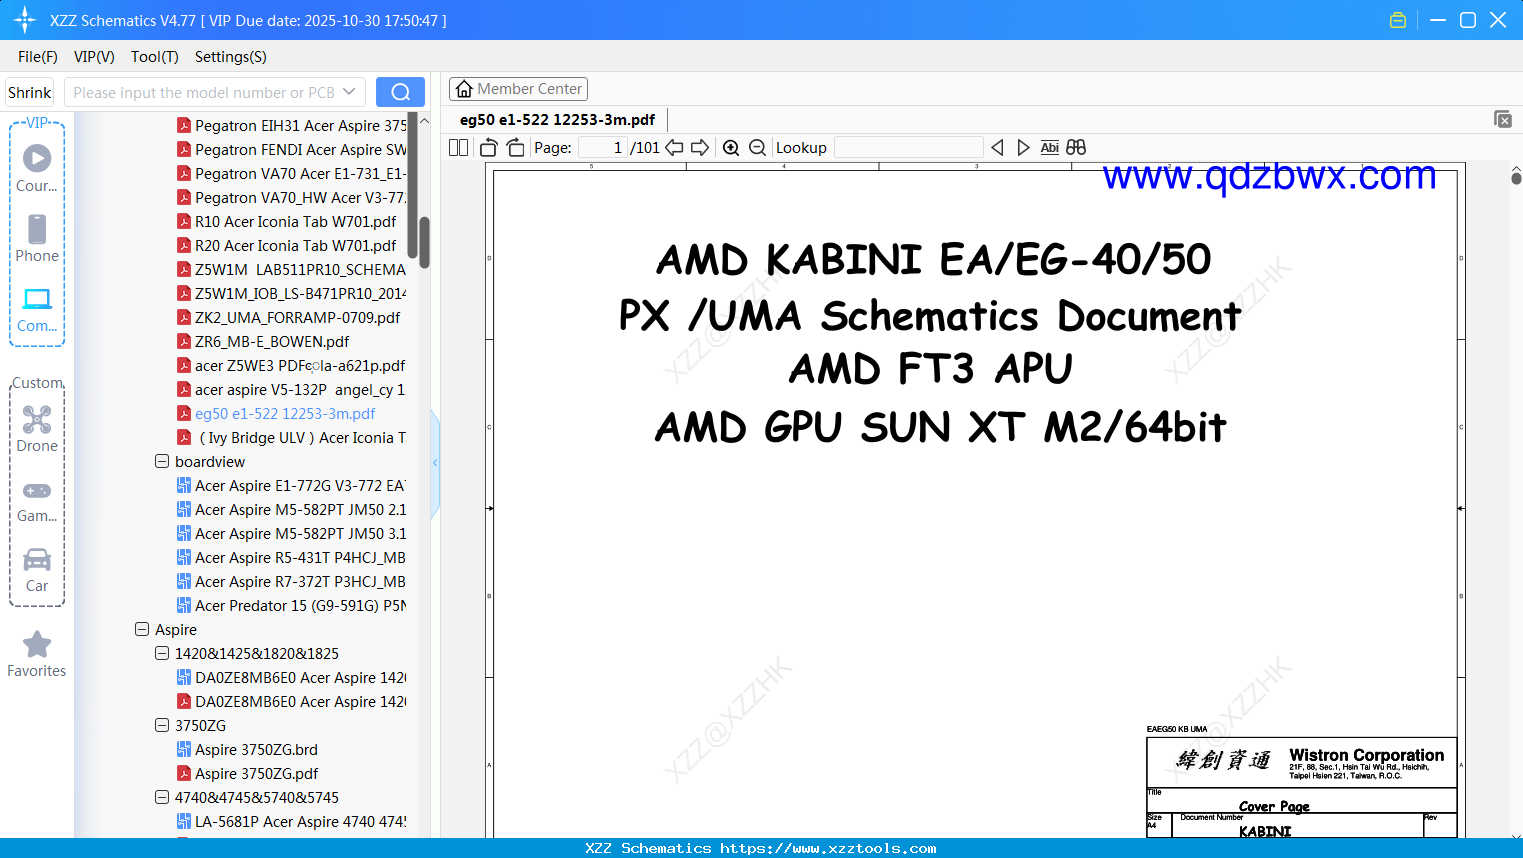Open the VIP Course video section

tap(37, 167)
